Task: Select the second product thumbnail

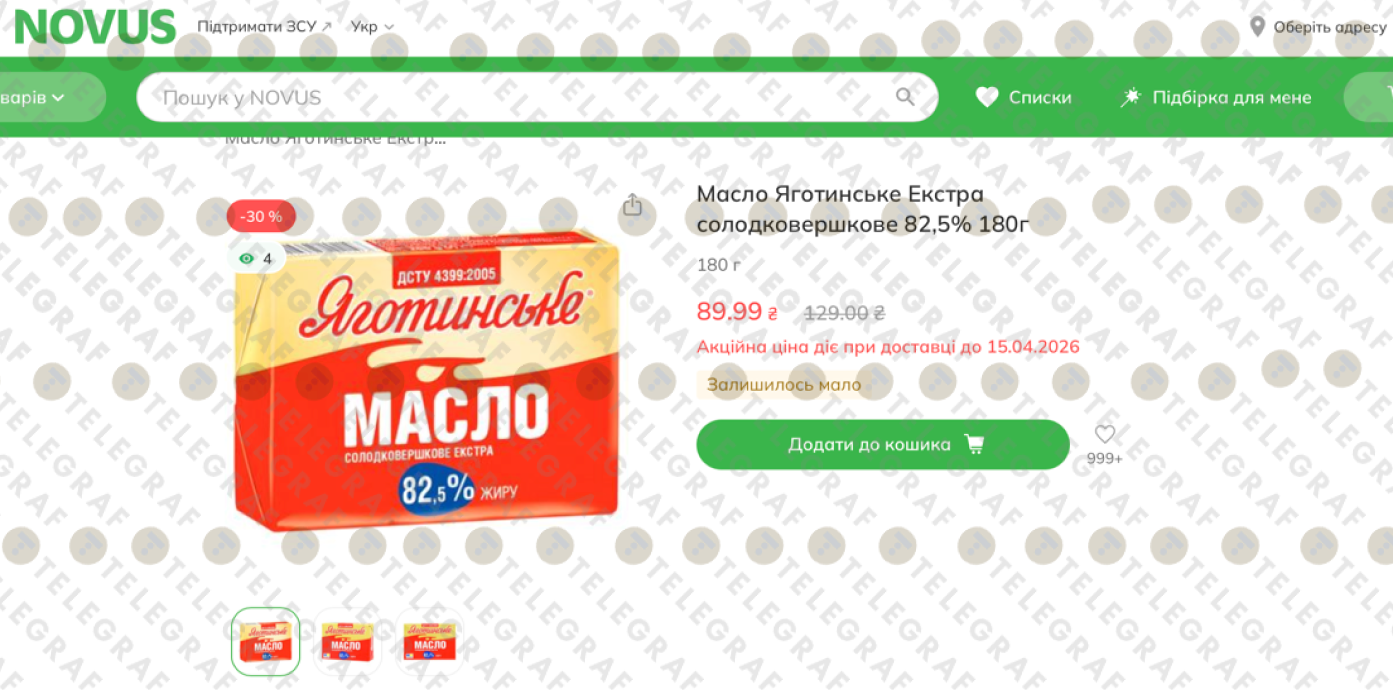Action: coord(347,641)
